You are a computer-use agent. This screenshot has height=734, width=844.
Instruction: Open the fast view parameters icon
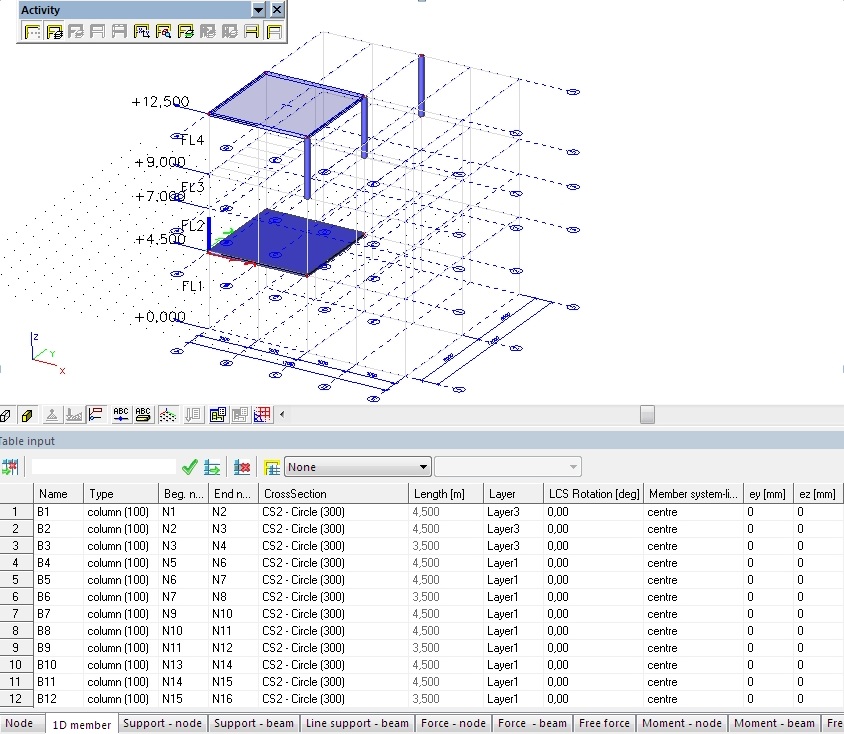(x=217, y=415)
